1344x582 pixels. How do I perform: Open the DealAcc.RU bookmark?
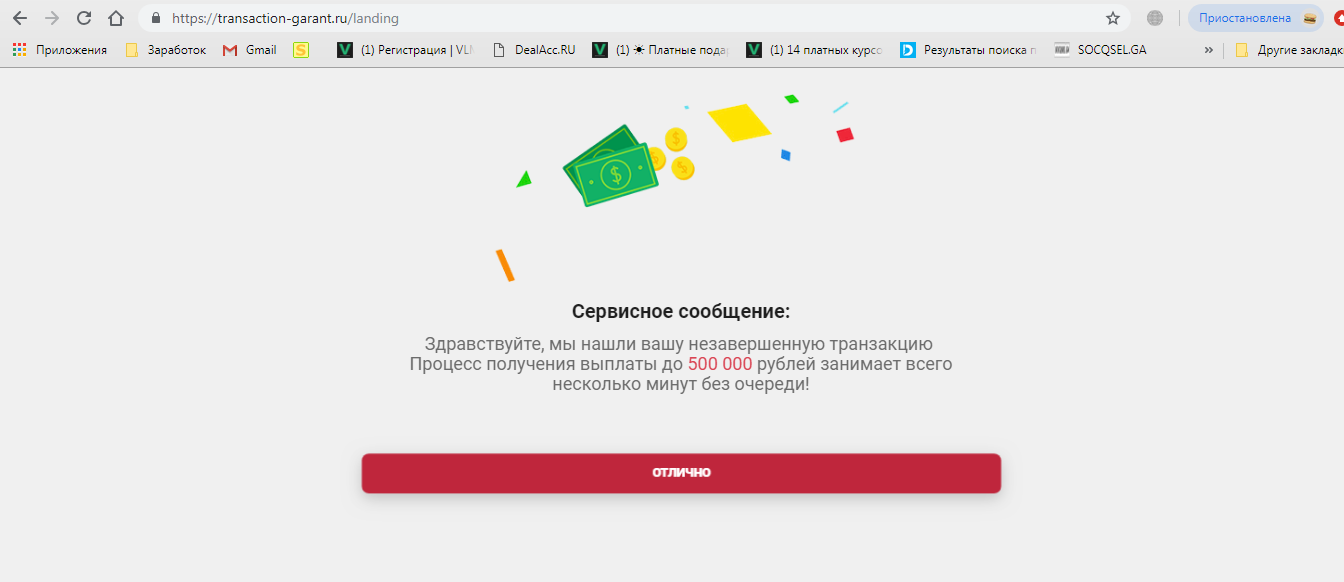coord(534,50)
